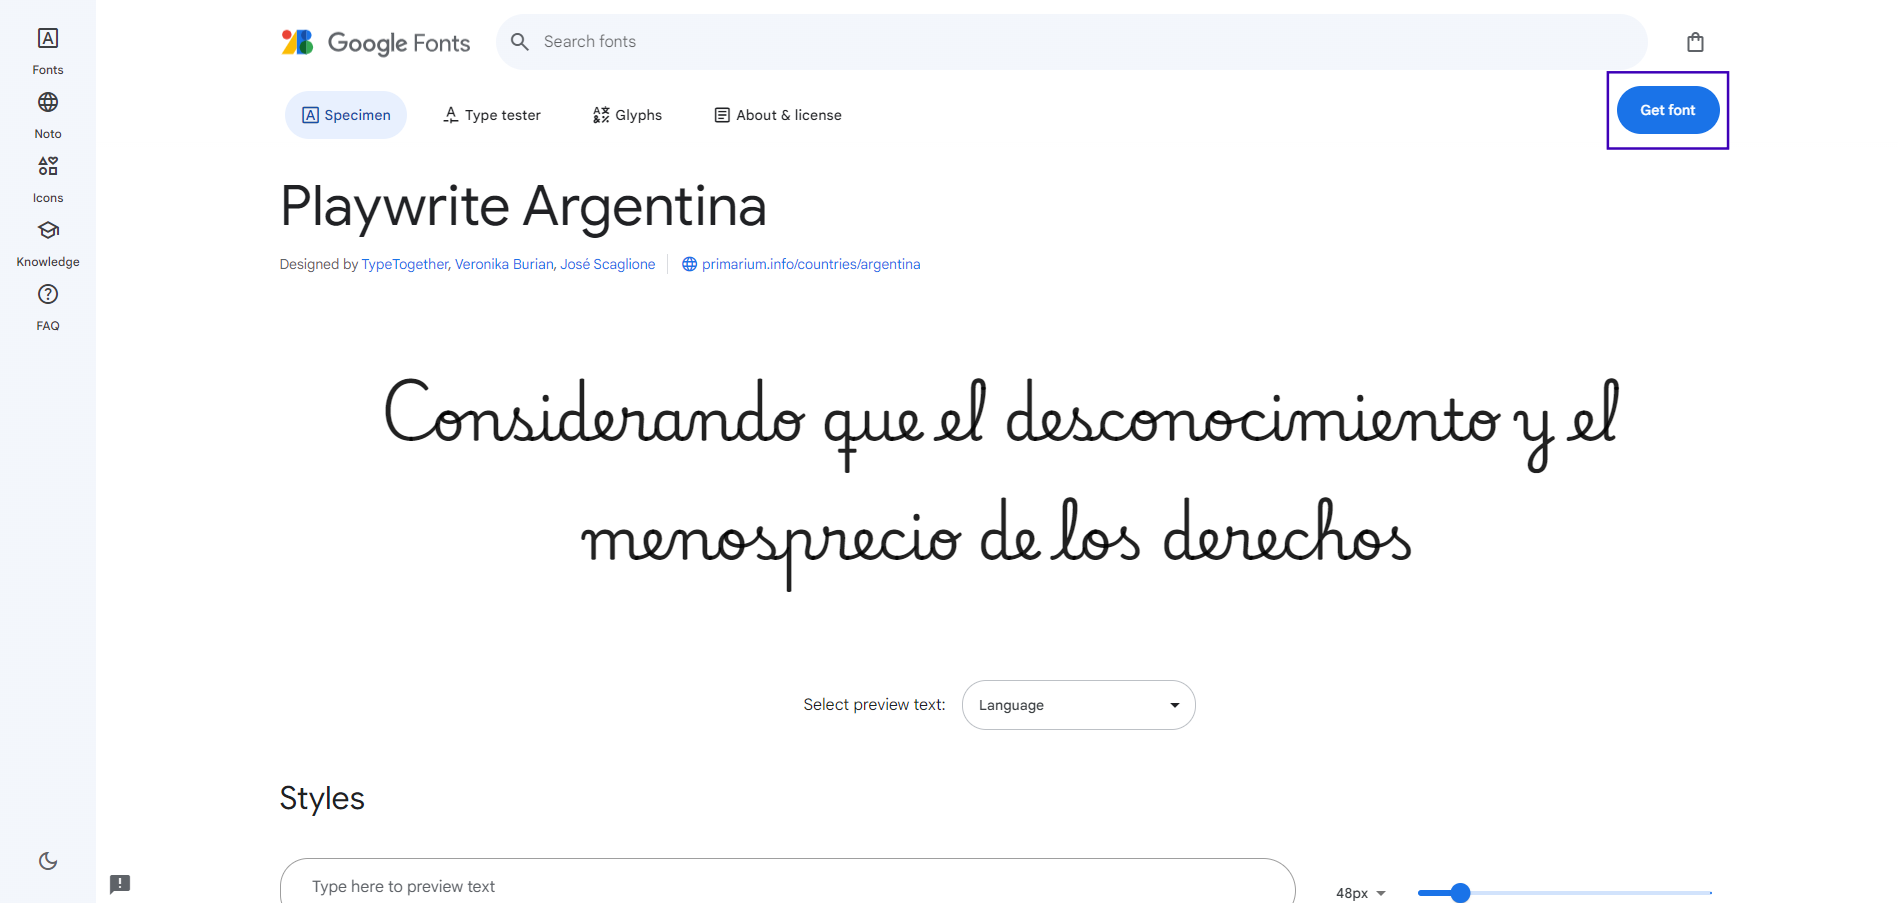This screenshot has width=1898, height=903.
Task: Click the font size slider handle
Action: click(1460, 893)
